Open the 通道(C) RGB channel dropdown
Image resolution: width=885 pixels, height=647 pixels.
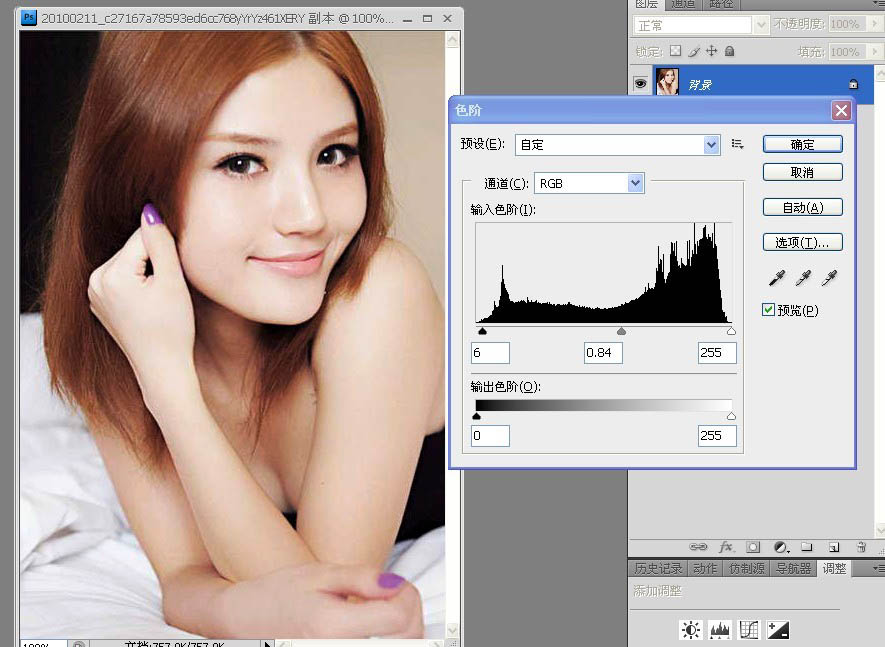[x=636, y=183]
